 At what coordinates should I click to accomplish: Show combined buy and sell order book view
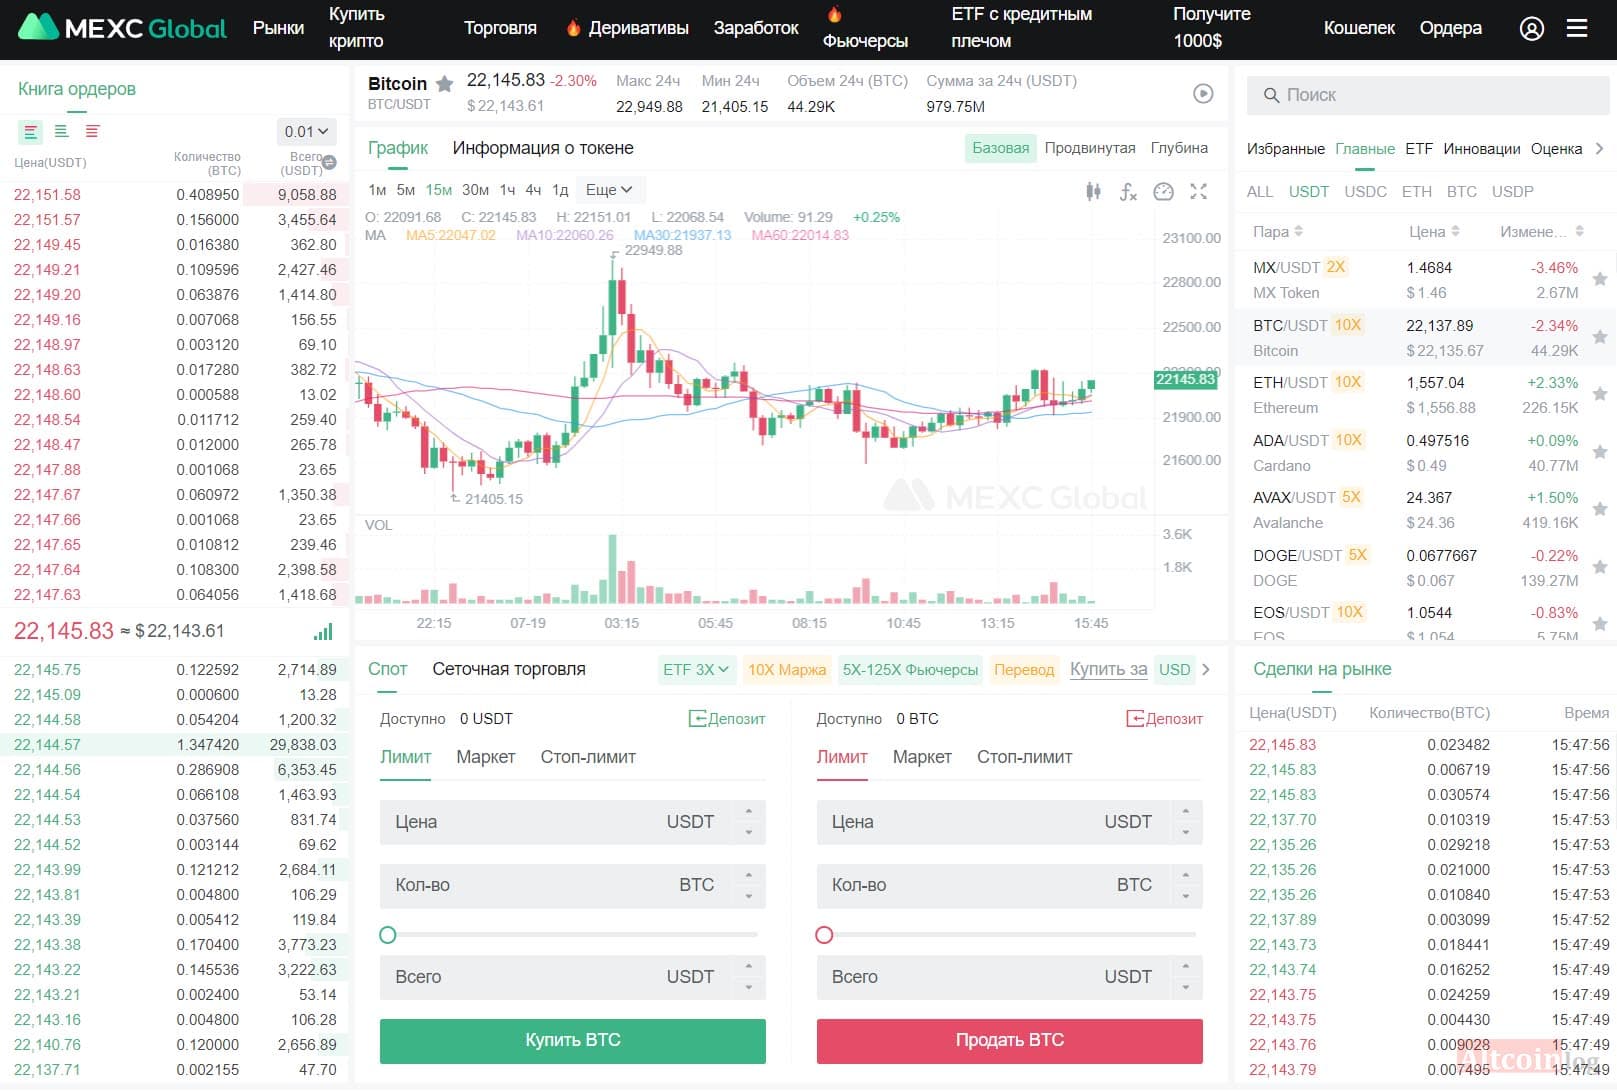pos(31,131)
